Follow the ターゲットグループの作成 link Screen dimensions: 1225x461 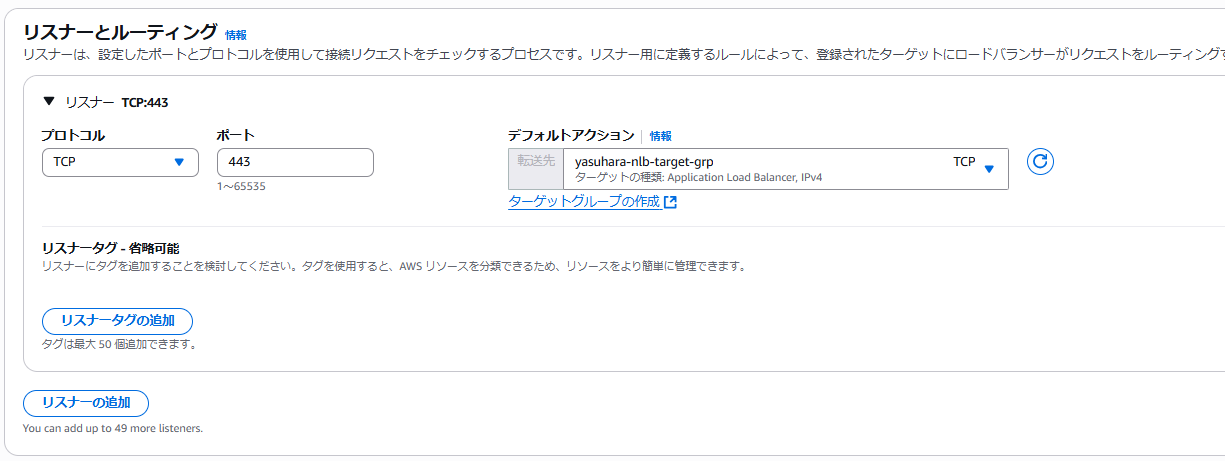tap(584, 202)
